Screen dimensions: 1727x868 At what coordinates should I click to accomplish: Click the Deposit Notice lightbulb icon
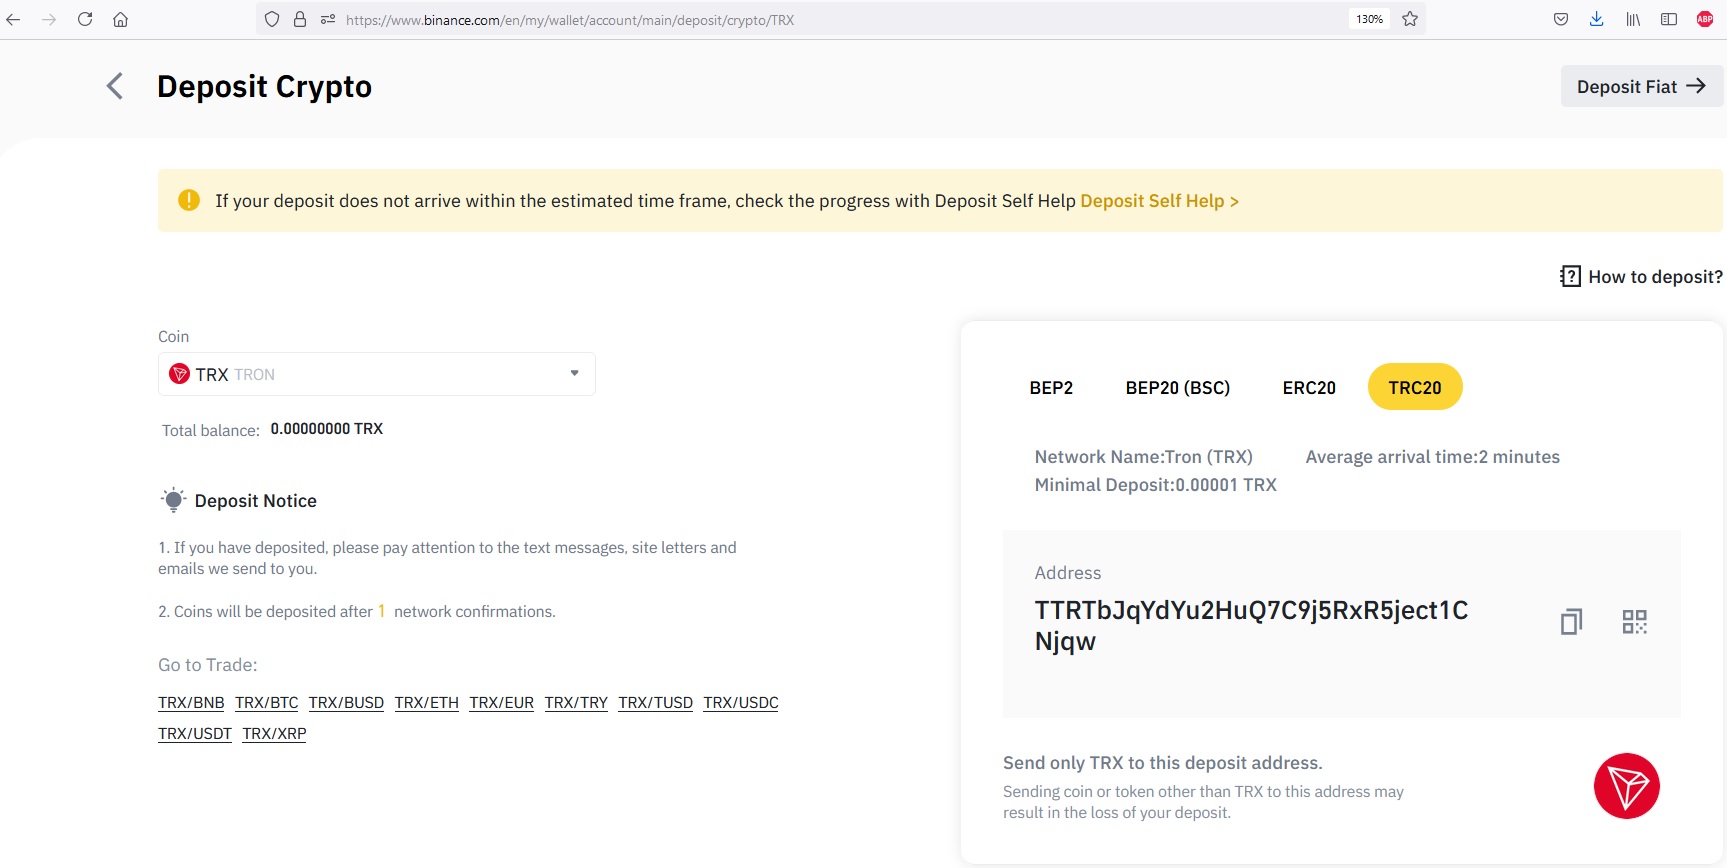point(173,500)
